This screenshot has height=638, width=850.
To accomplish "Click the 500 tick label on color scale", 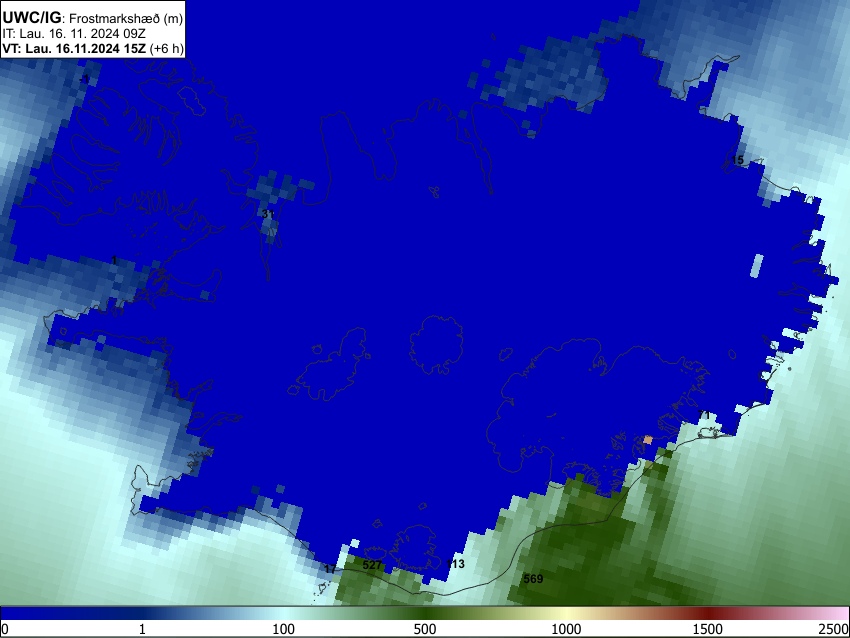I will click(424, 629).
